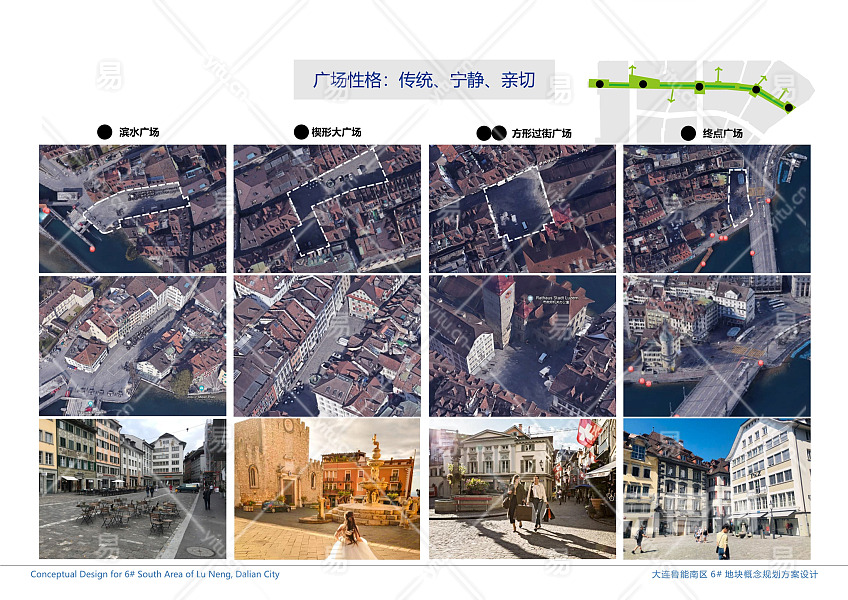848x600 pixels.
Task: Select the photo of the couple with the Swiss flag
Action: (522, 489)
